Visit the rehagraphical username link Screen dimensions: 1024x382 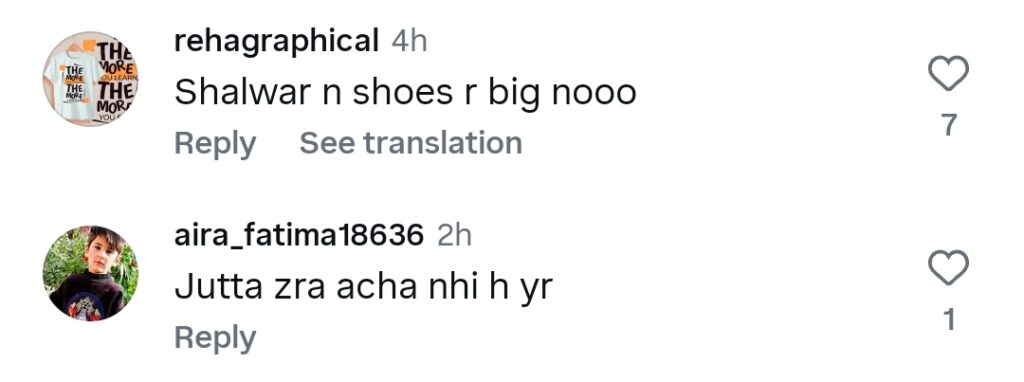pos(276,42)
